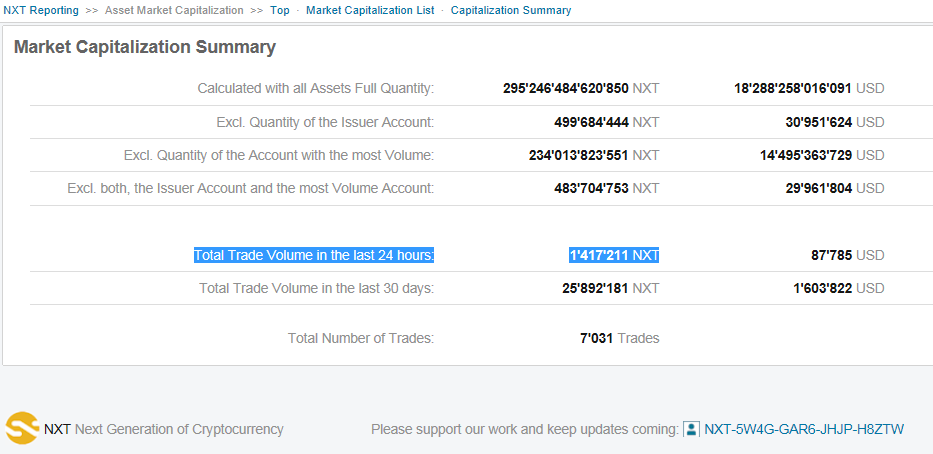Select the 295'246'484'620'850 NXT value
The width and height of the screenshot is (933, 454).
click(581, 89)
